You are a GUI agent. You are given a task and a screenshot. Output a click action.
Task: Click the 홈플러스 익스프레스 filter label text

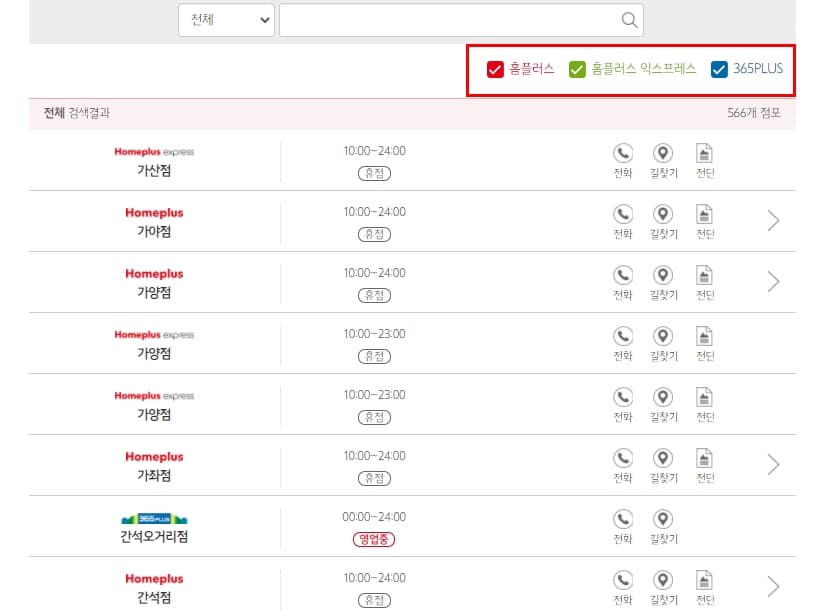point(644,69)
